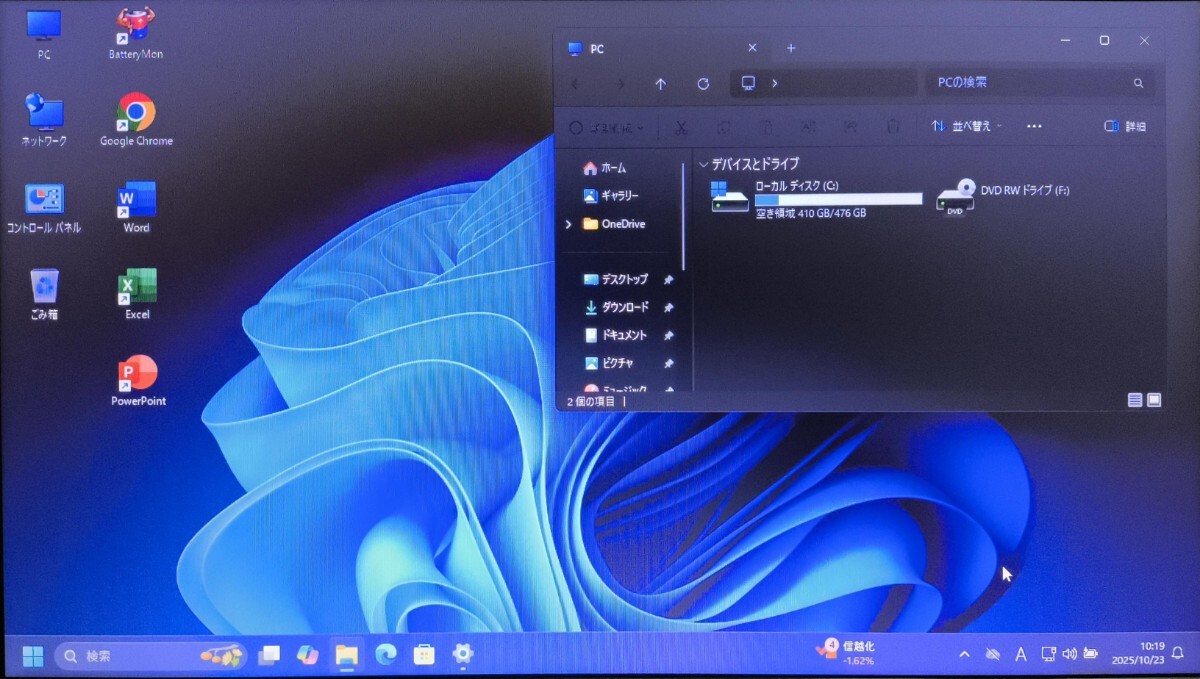The width and height of the screenshot is (1200, 679).
Task: Expand the OneDrive entry in the sidebar
Action: pos(570,224)
